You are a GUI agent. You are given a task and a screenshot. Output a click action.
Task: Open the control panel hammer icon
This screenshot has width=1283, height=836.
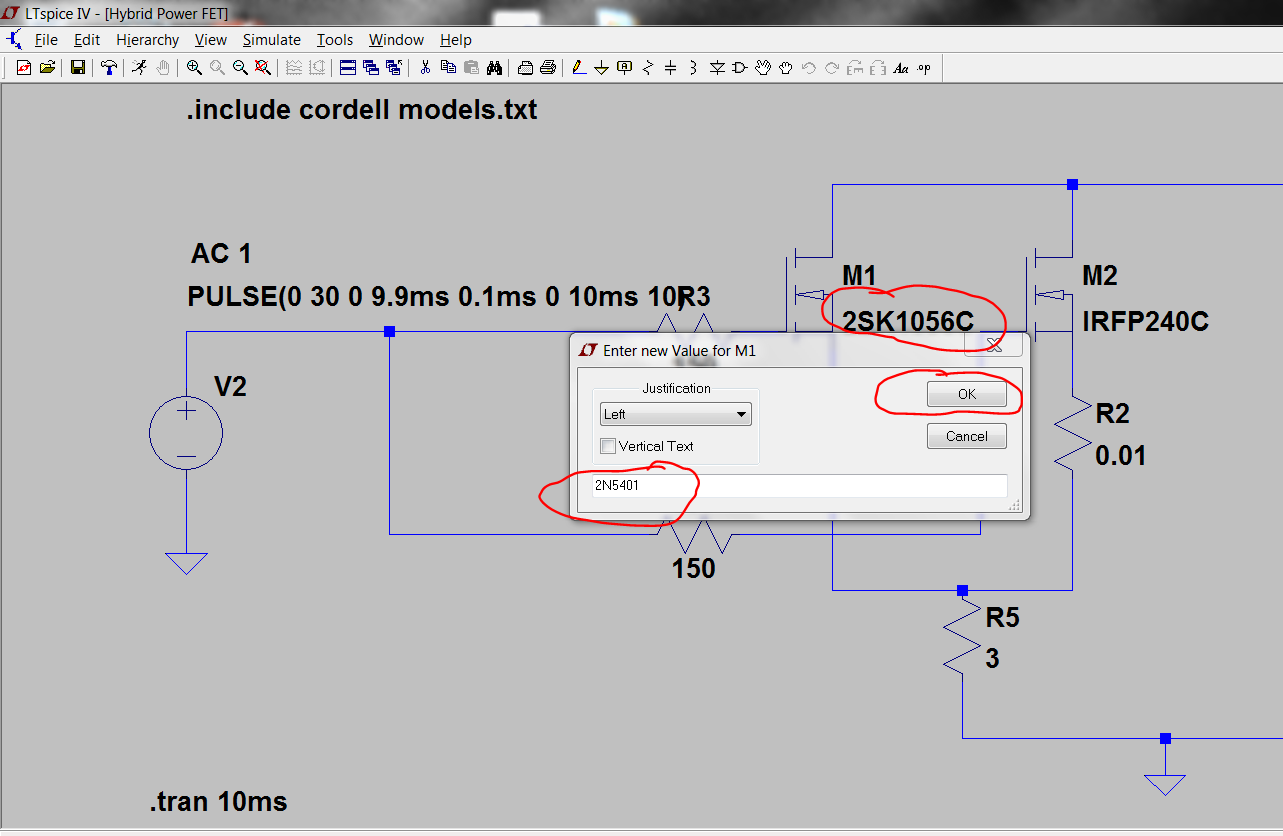click(x=109, y=68)
